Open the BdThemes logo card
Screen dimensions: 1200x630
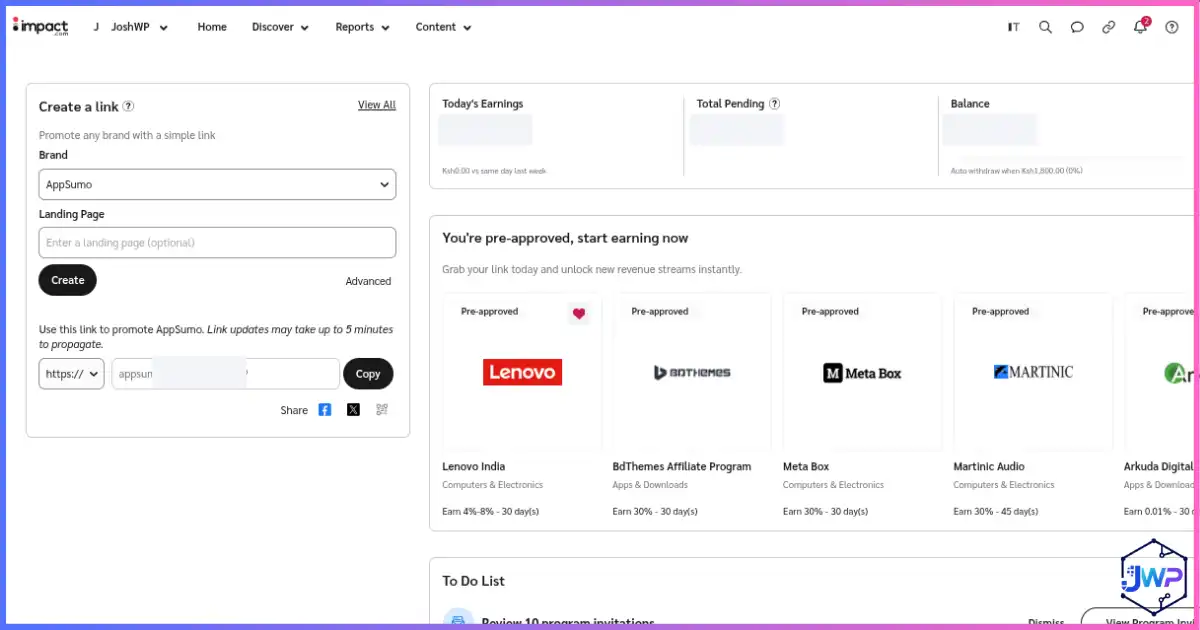click(692, 372)
